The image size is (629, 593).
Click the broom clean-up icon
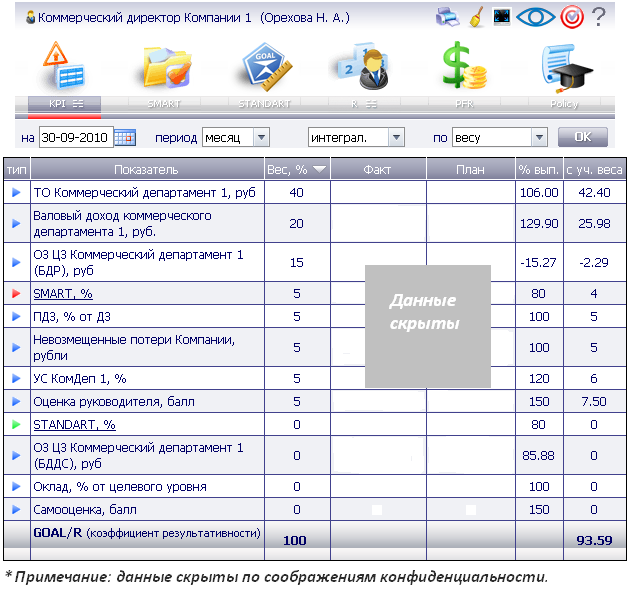[477, 17]
